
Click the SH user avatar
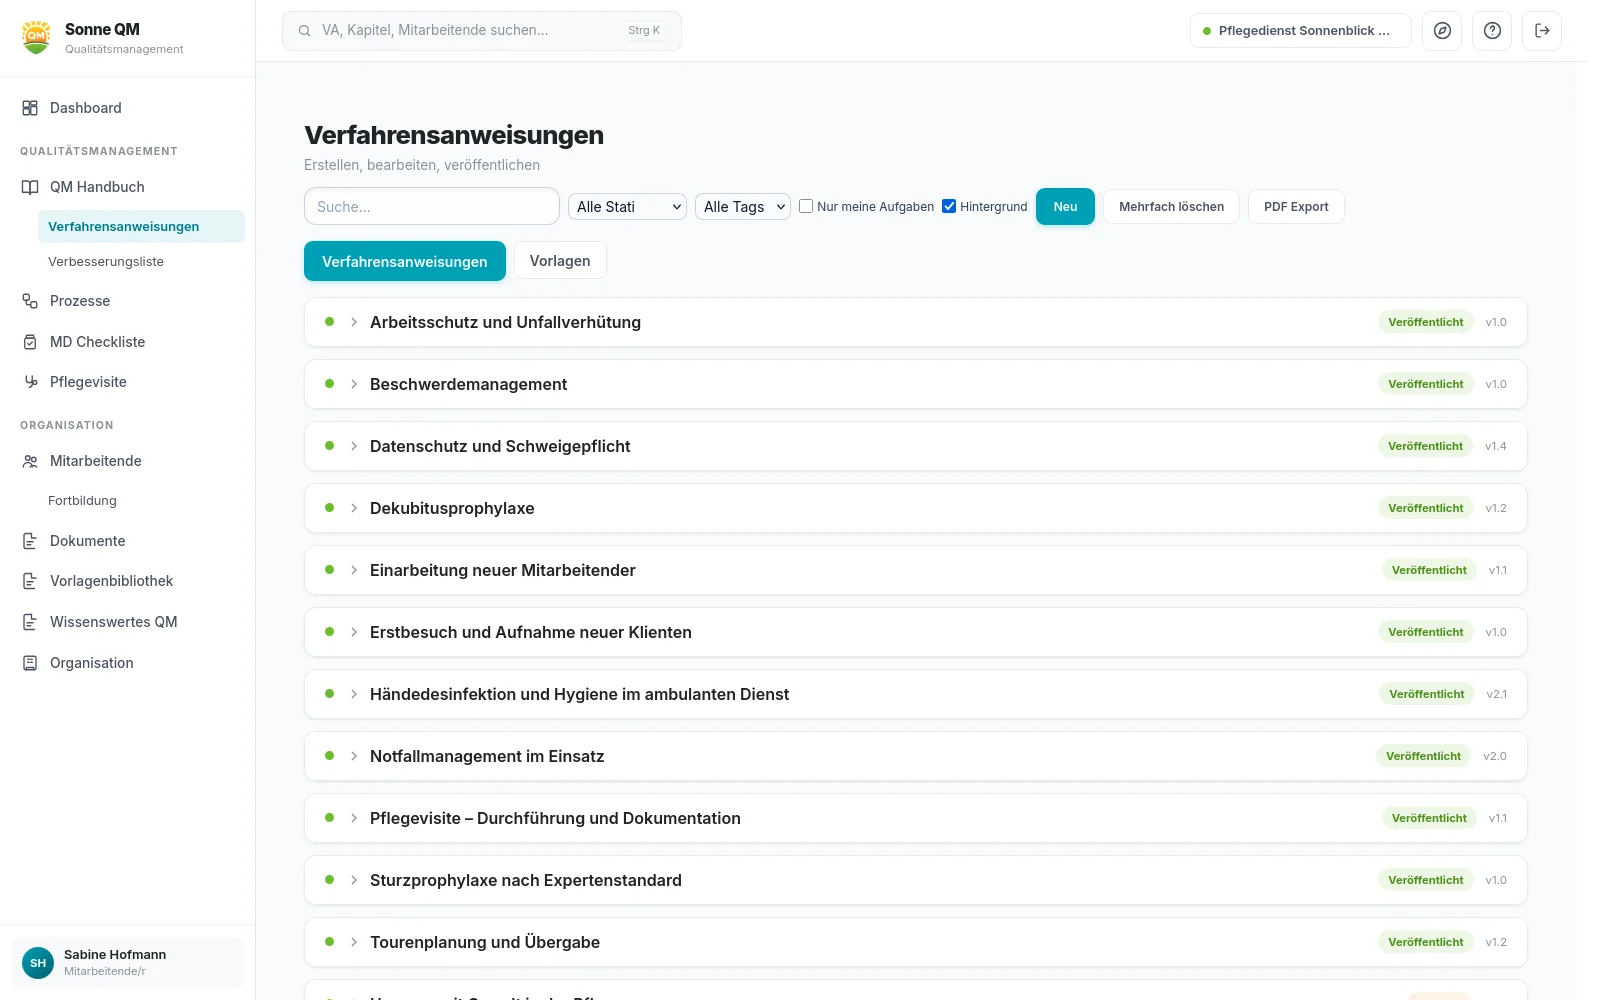[38, 963]
